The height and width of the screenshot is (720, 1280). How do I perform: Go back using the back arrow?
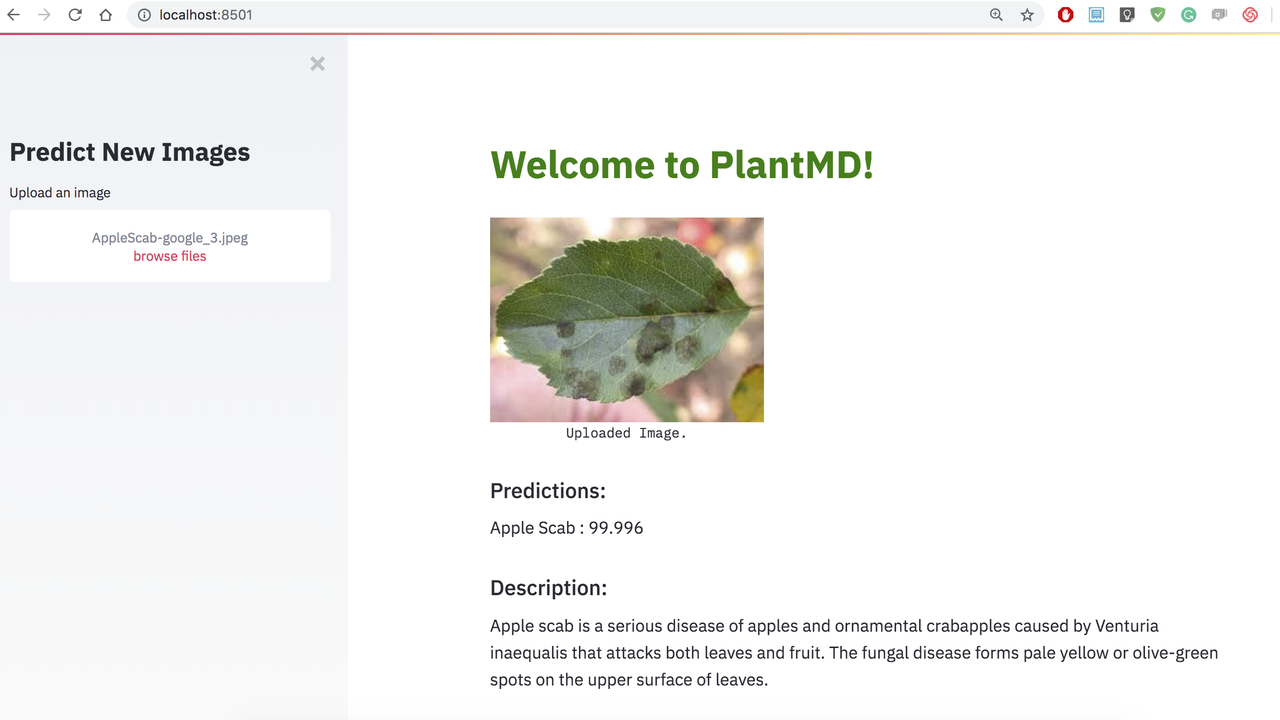[13, 14]
